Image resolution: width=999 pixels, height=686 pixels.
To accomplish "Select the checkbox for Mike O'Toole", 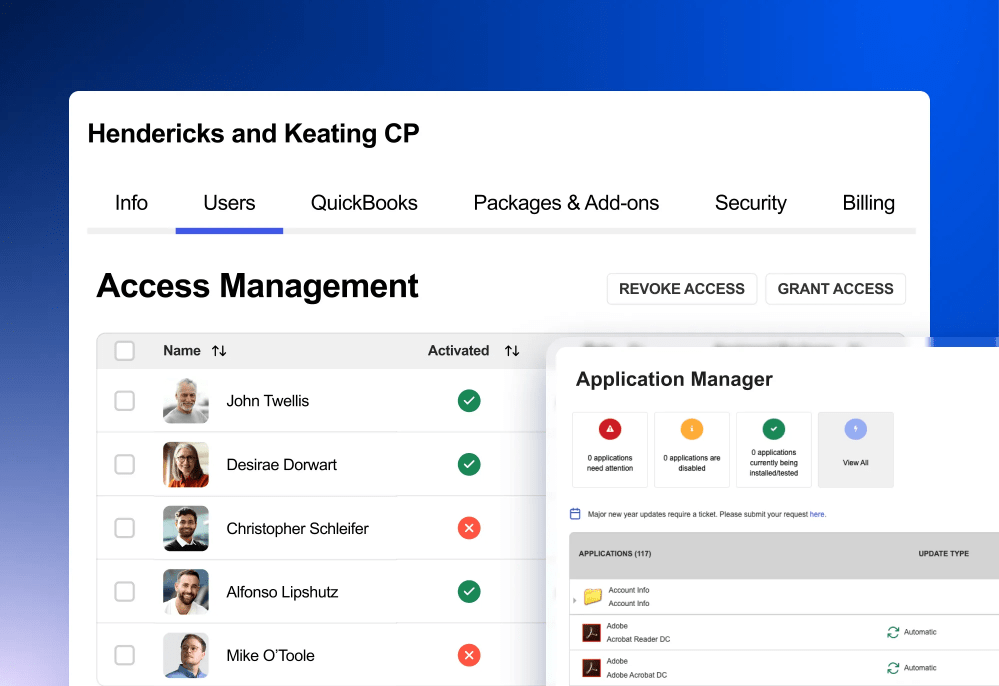I will [124, 655].
